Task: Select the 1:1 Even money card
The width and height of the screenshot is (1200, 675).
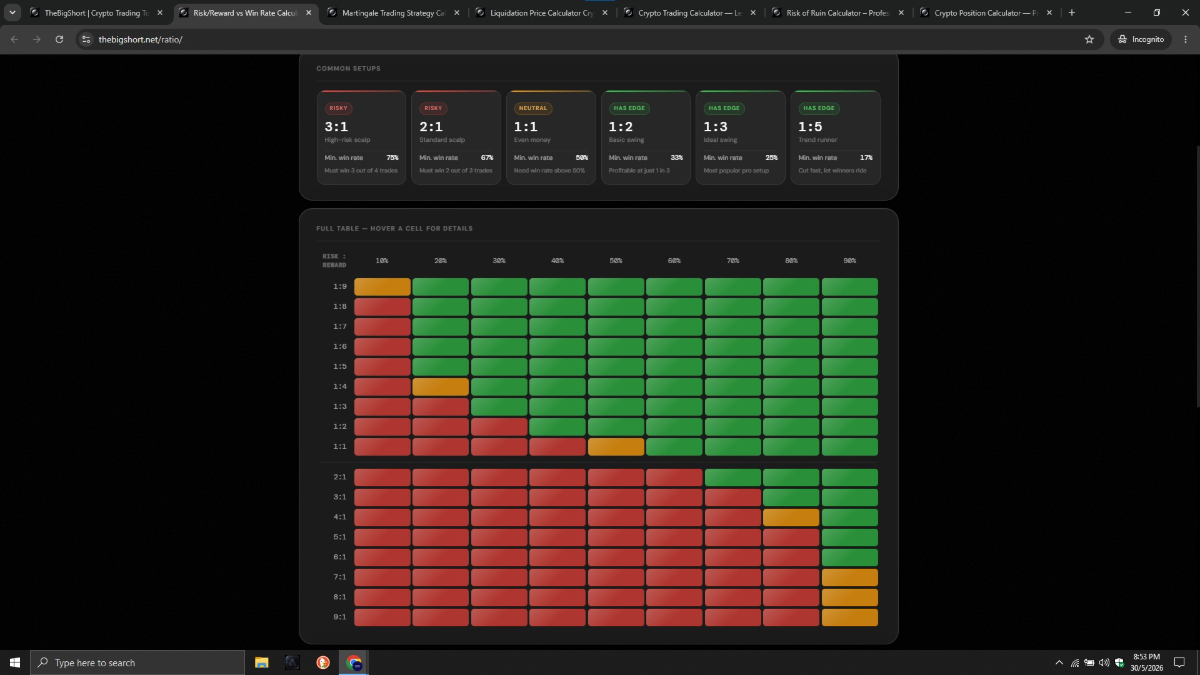Action: [551, 137]
